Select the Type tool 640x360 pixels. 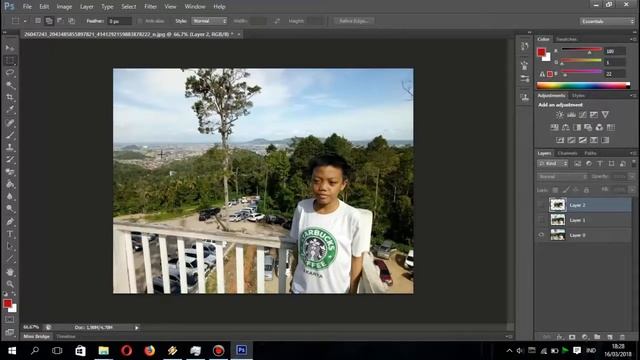coord(10,234)
